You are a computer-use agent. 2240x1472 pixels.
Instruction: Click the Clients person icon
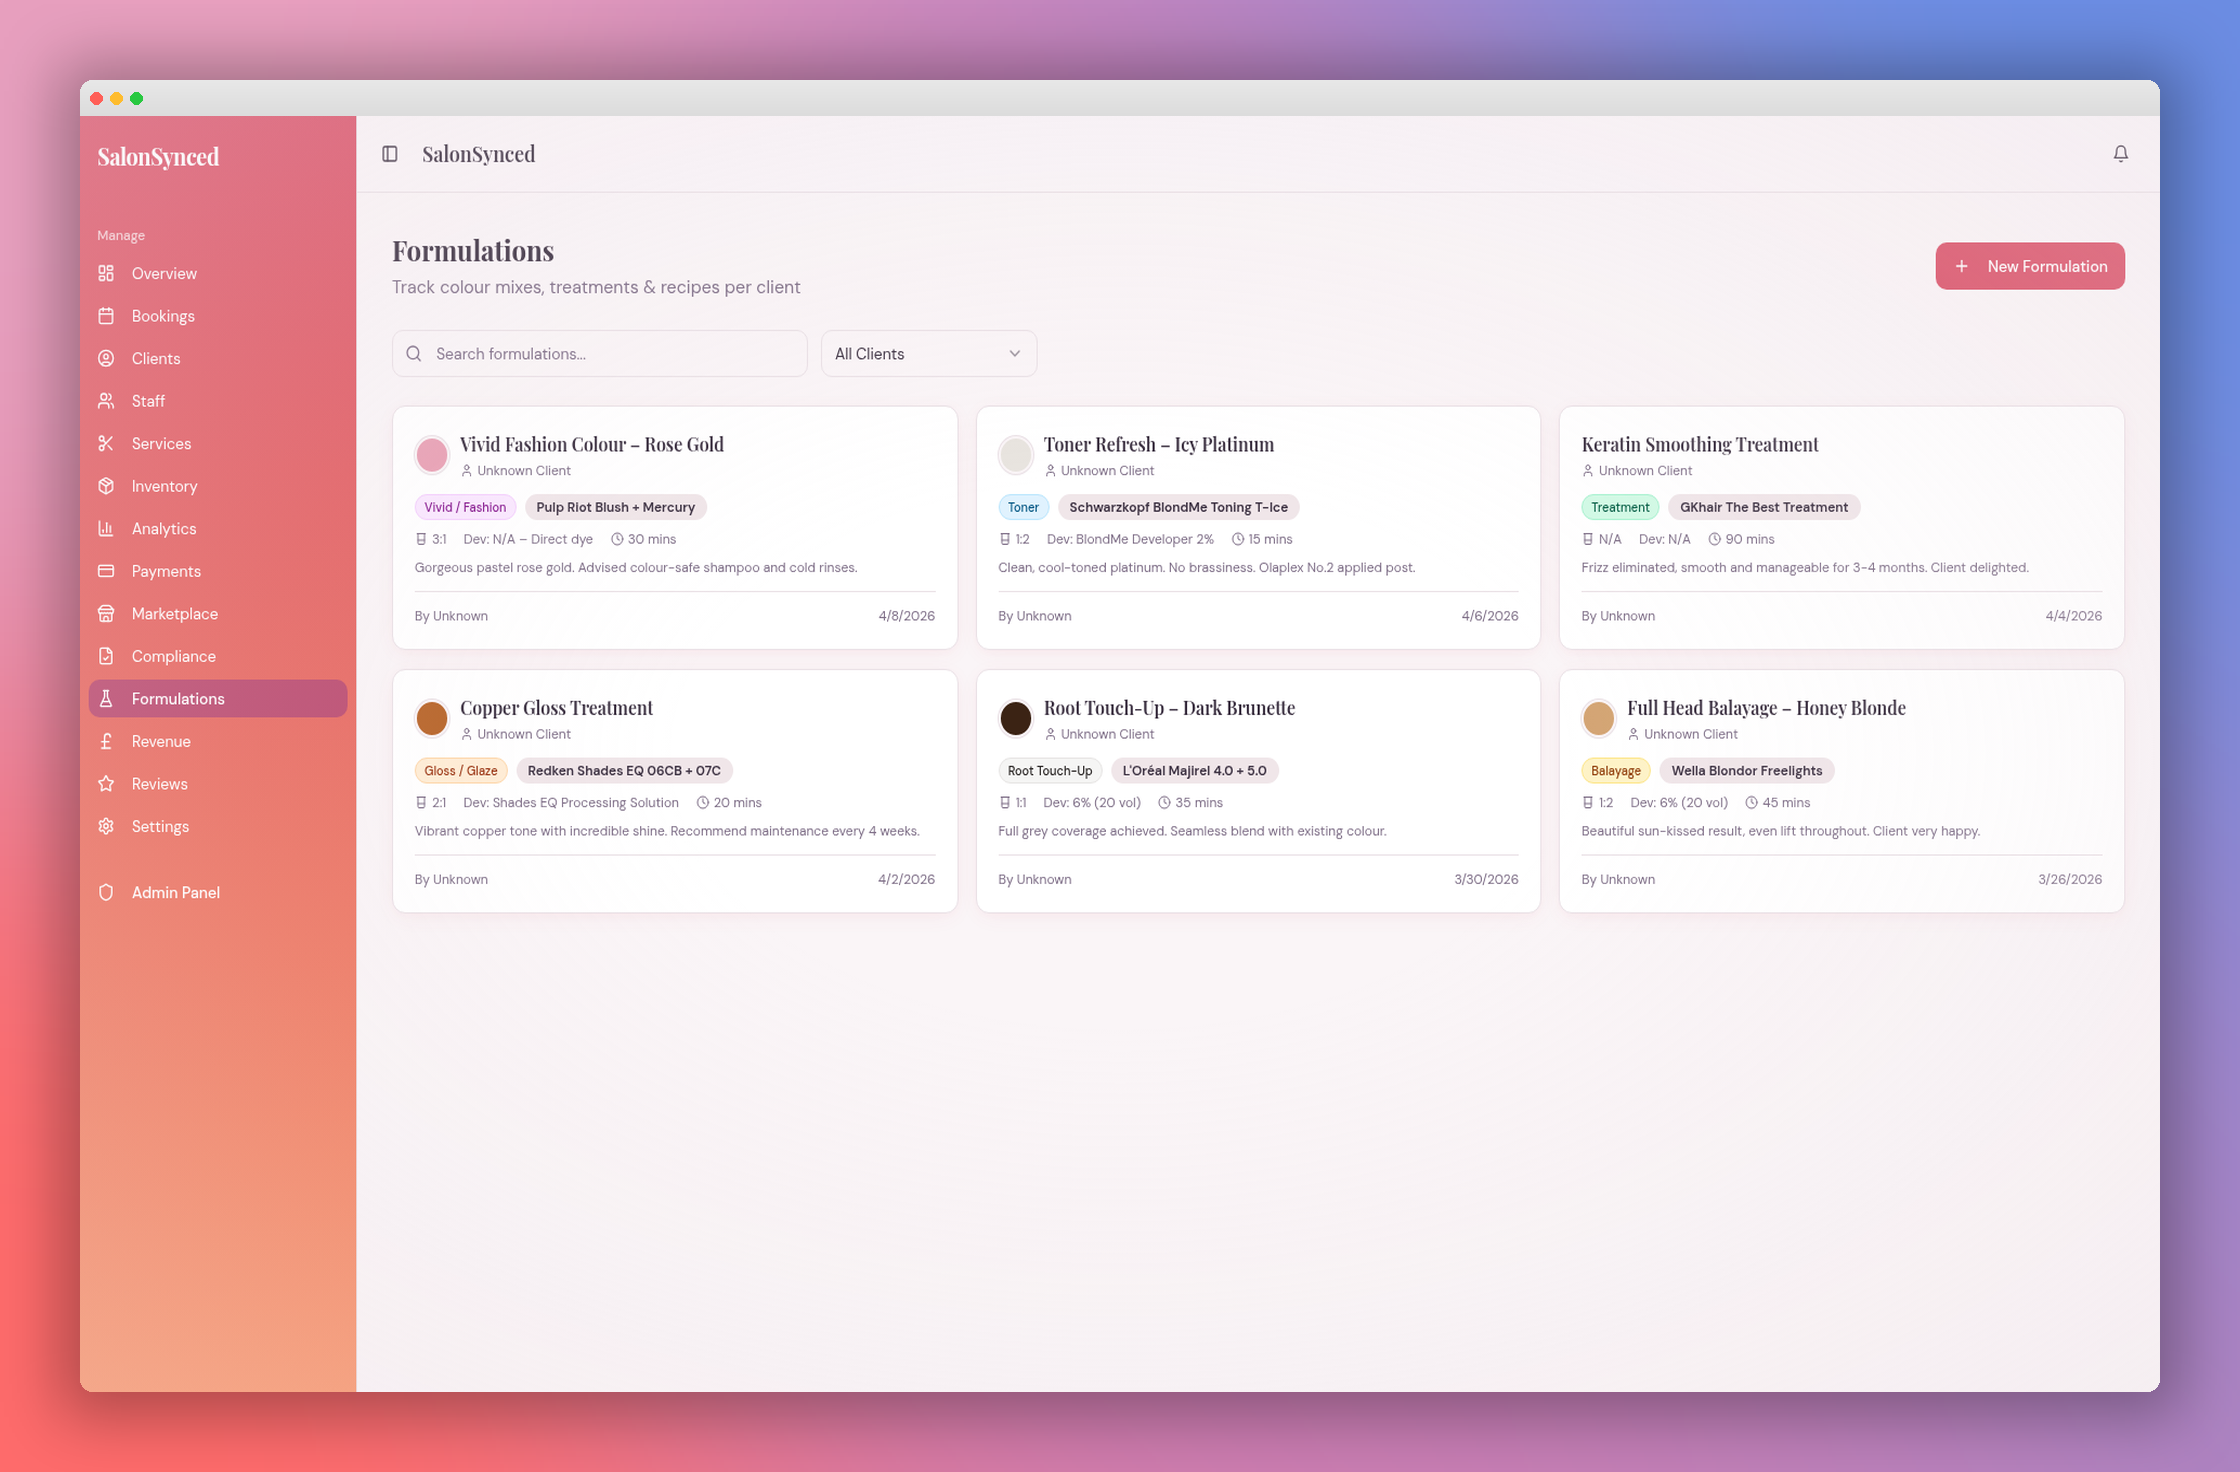106,358
